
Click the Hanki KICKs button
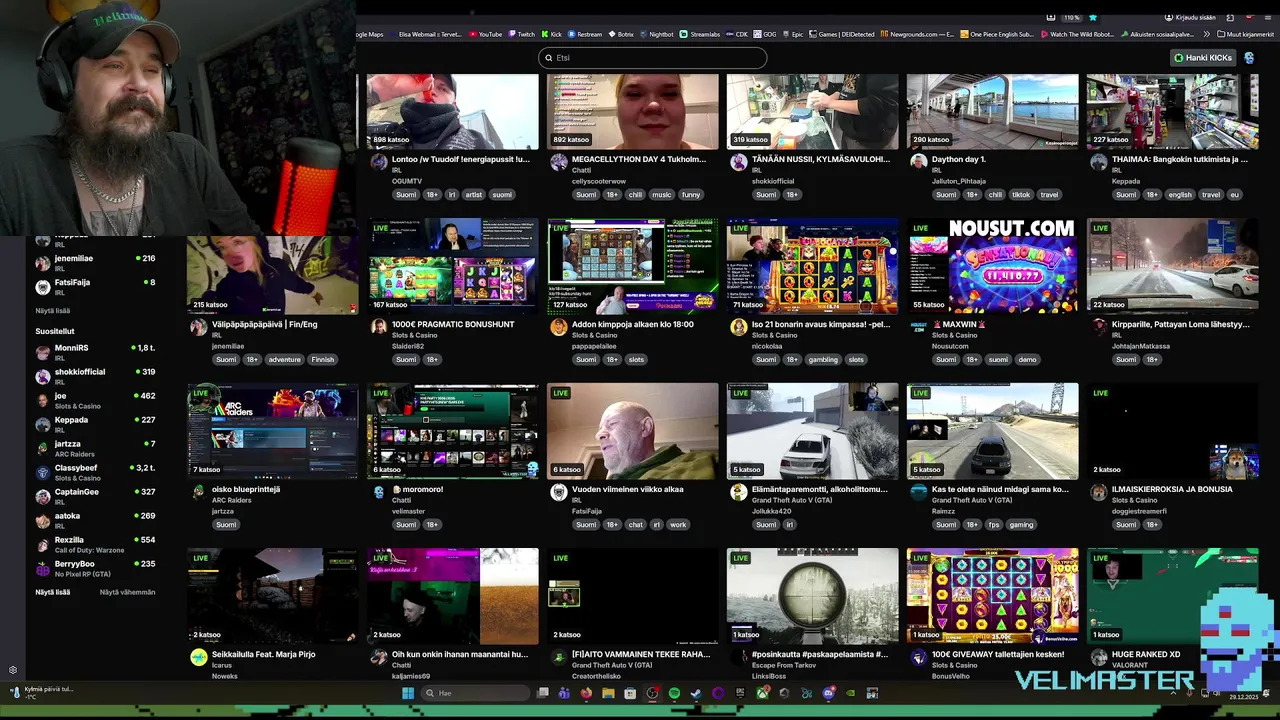tap(1203, 58)
